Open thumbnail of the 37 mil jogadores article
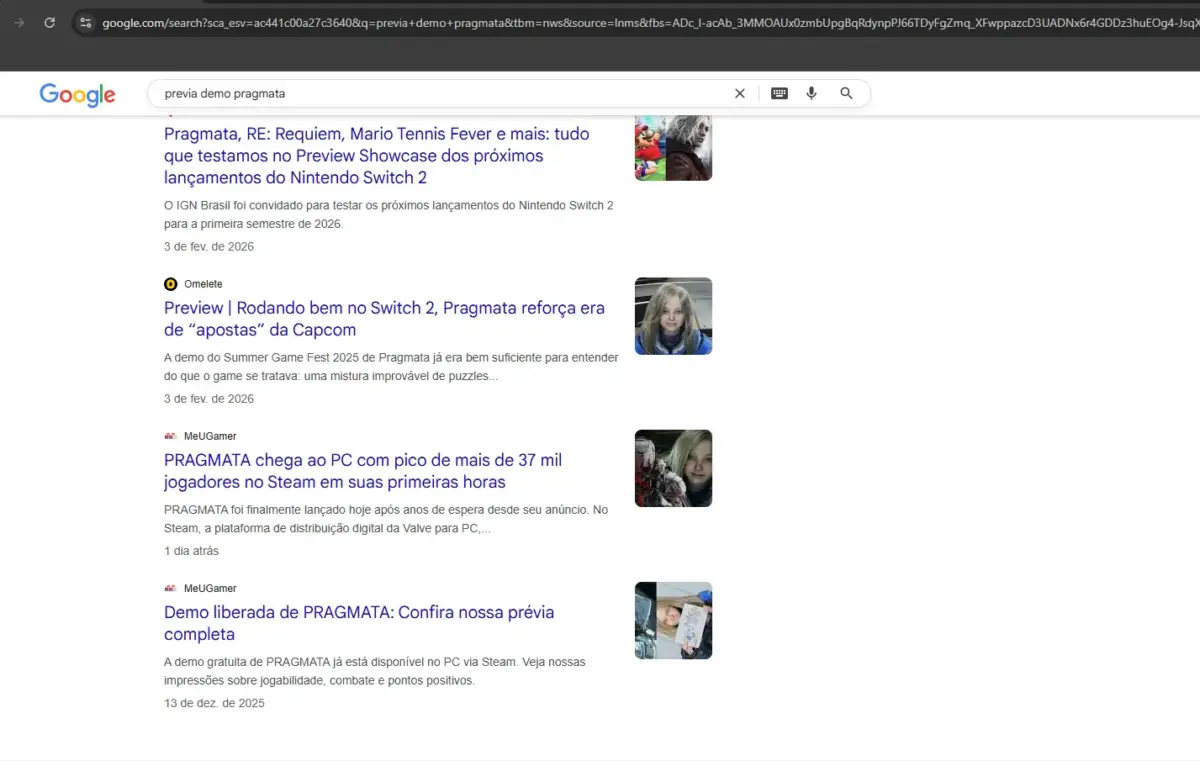1200x761 pixels. coord(673,468)
